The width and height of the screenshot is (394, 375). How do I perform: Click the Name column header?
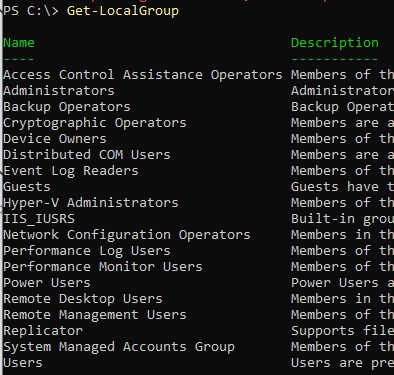pos(19,43)
